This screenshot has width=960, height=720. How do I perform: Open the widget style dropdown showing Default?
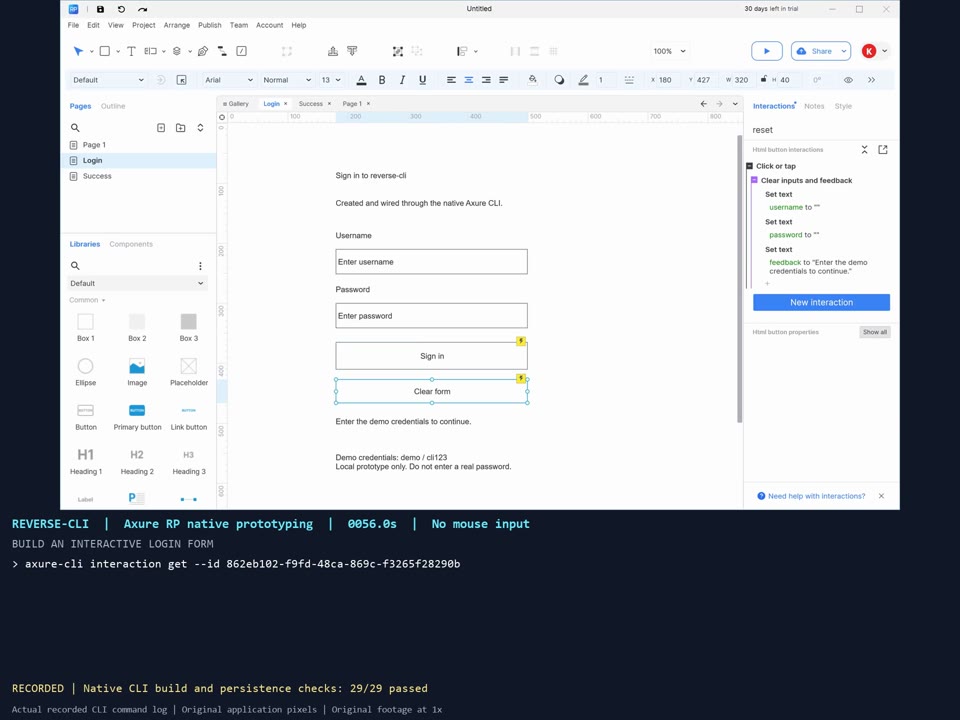pyautogui.click(x=108, y=80)
